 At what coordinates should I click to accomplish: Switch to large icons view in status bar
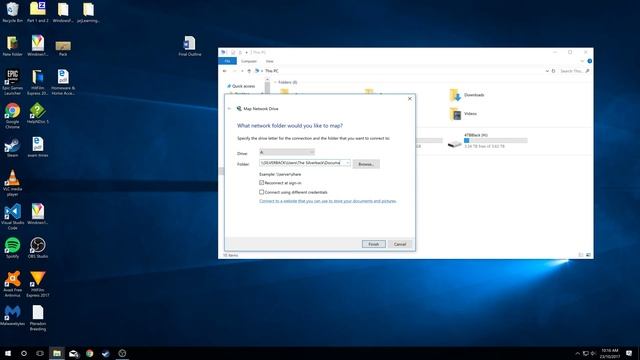point(588,255)
